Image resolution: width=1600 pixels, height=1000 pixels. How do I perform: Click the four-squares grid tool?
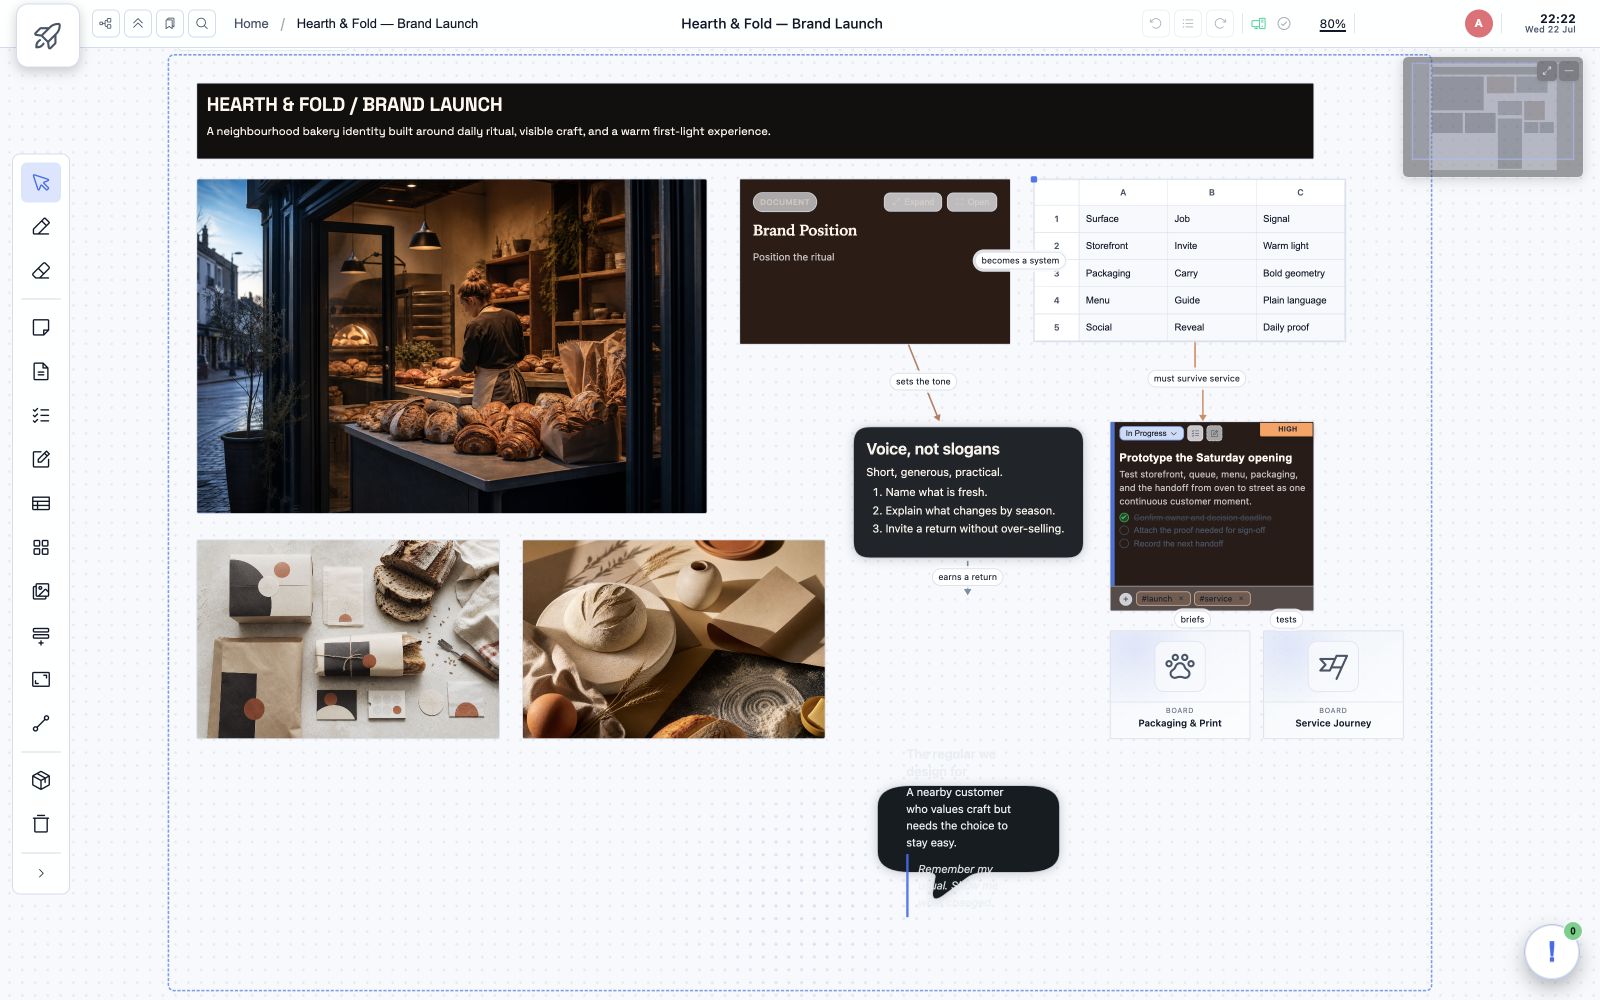(x=41, y=547)
